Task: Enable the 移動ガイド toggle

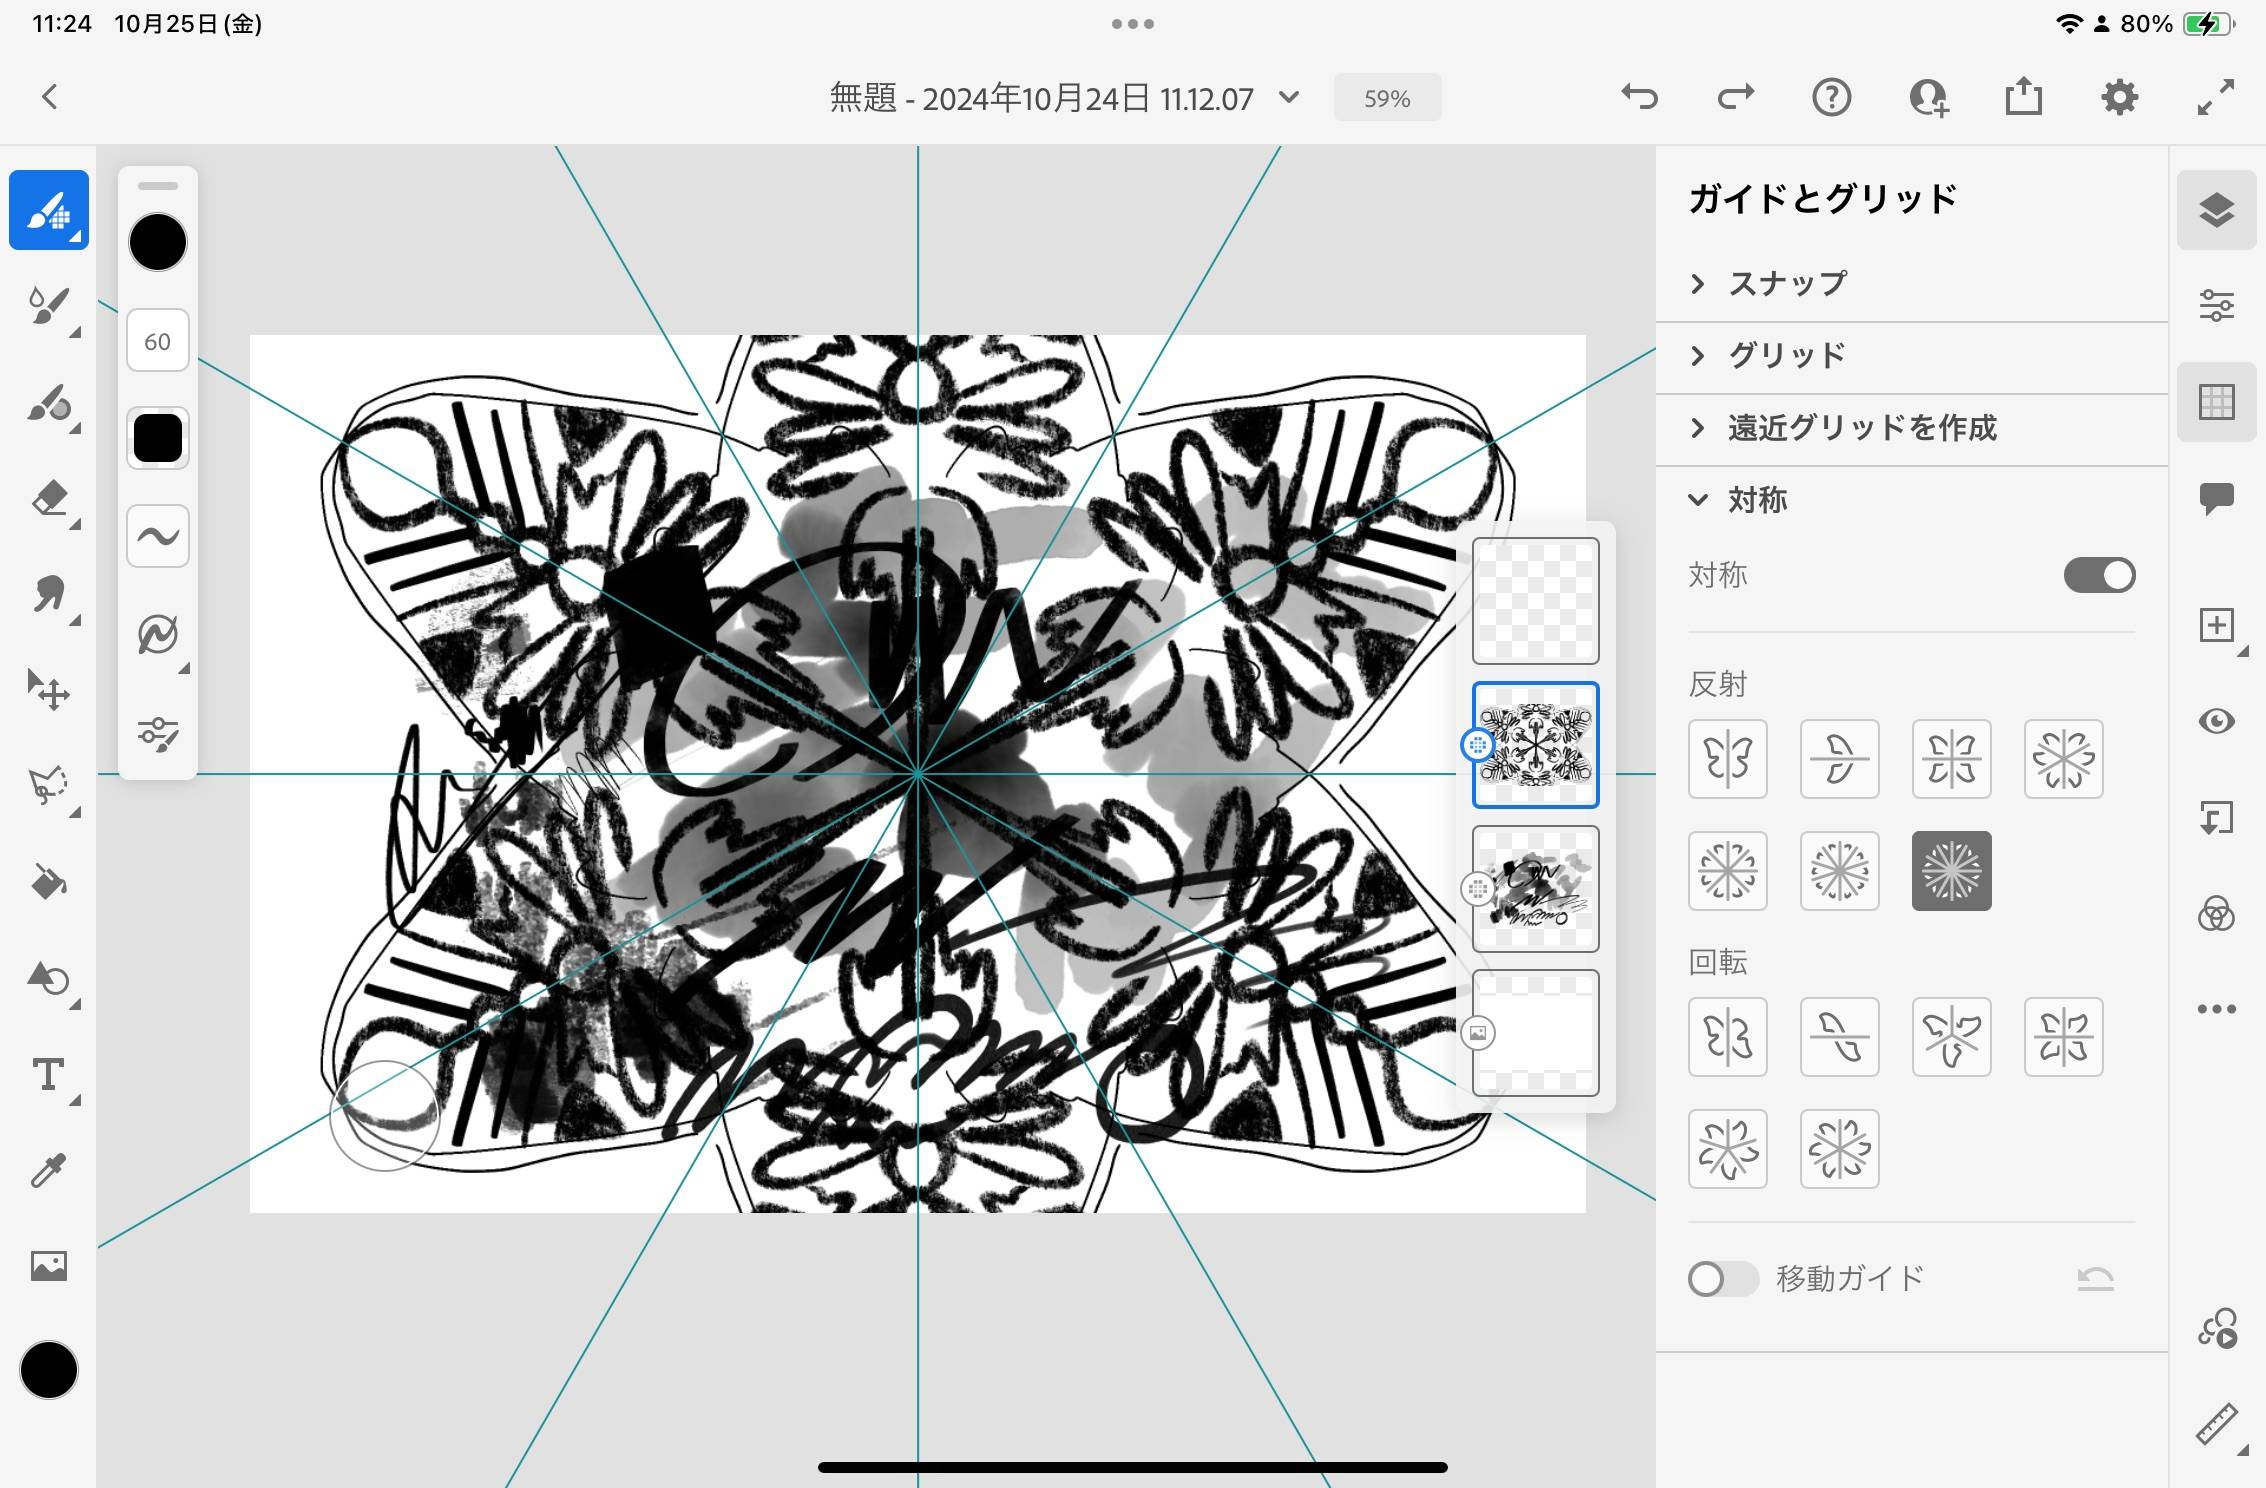Action: 1723,1279
